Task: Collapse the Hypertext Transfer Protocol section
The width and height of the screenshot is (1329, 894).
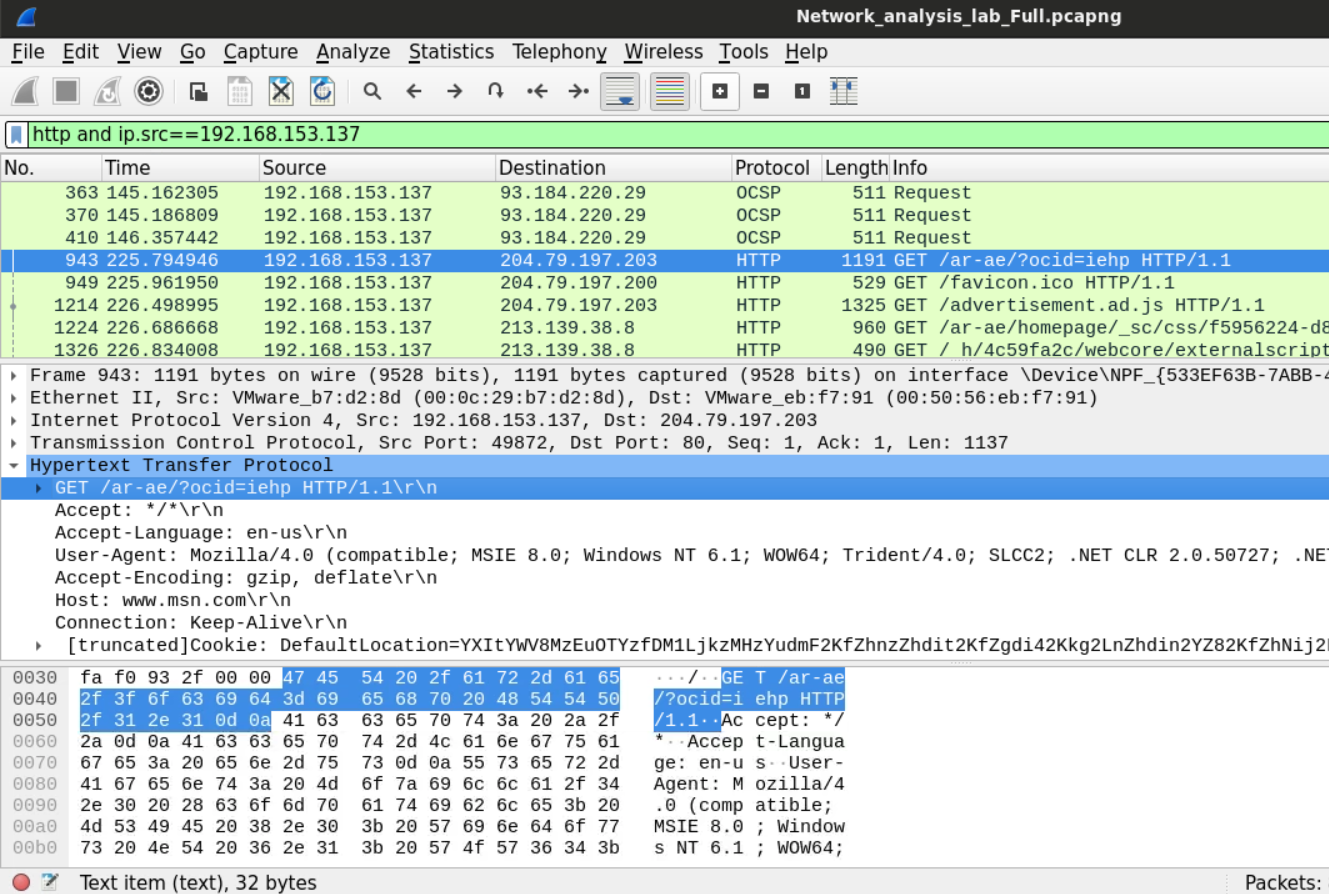Action: pyautogui.click(x=15, y=466)
